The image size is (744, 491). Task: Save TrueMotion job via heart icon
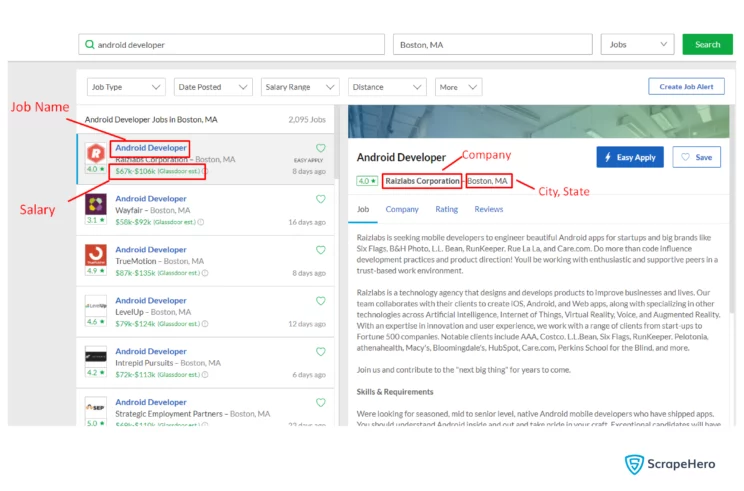[x=321, y=250]
